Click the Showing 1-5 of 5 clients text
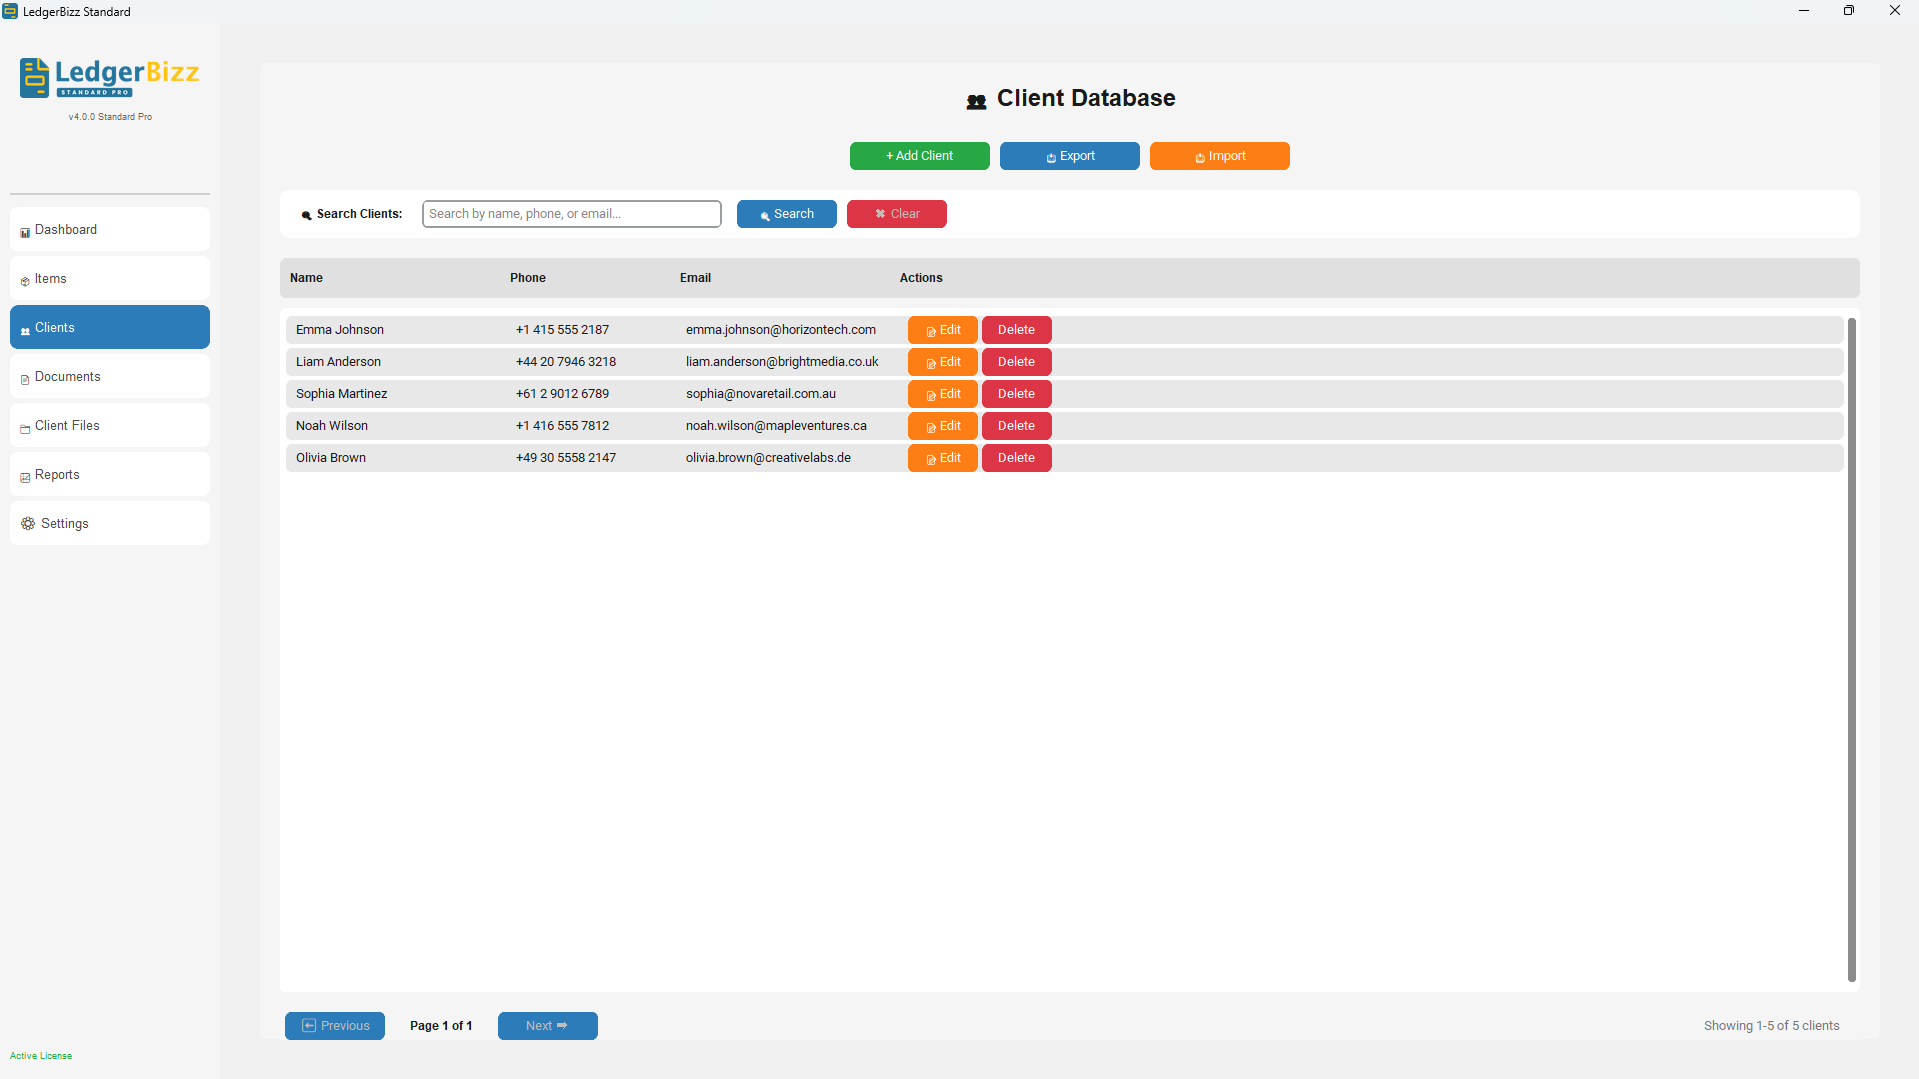The height and width of the screenshot is (1079, 1919). 1771,1026
